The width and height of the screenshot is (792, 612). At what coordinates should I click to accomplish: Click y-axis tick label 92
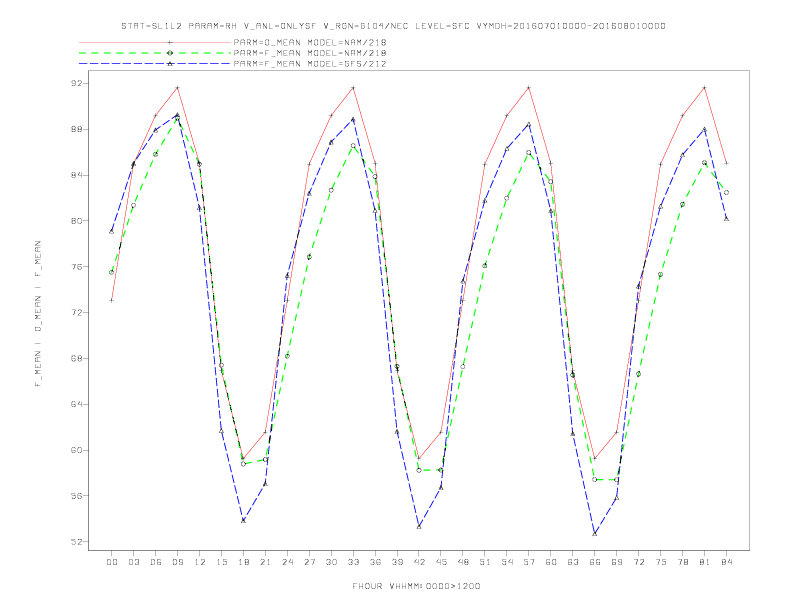click(76, 83)
